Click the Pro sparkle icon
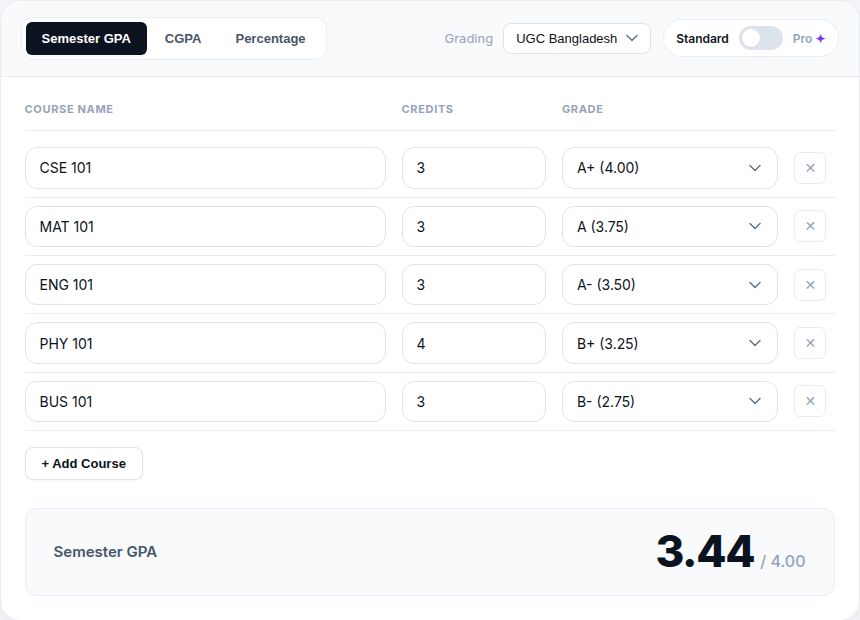This screenshot has height=620, width=860. tap(821, 38)
